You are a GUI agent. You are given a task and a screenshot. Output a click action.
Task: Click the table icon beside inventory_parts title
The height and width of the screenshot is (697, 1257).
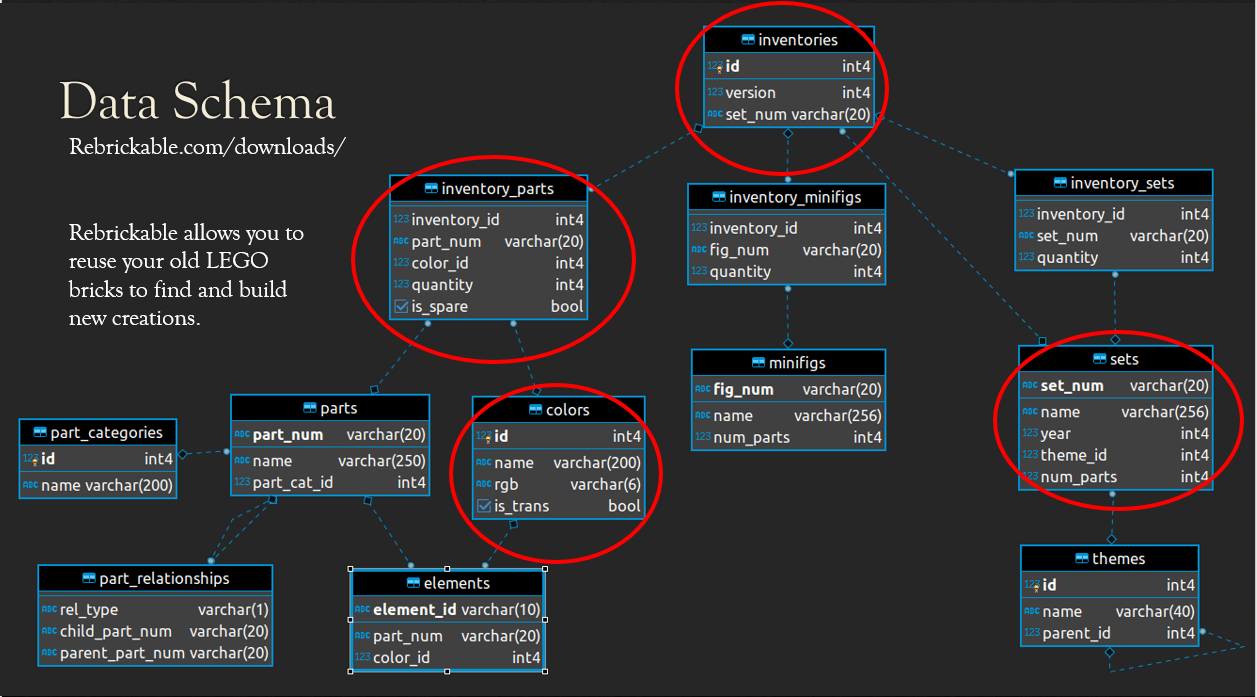[431, 188]
